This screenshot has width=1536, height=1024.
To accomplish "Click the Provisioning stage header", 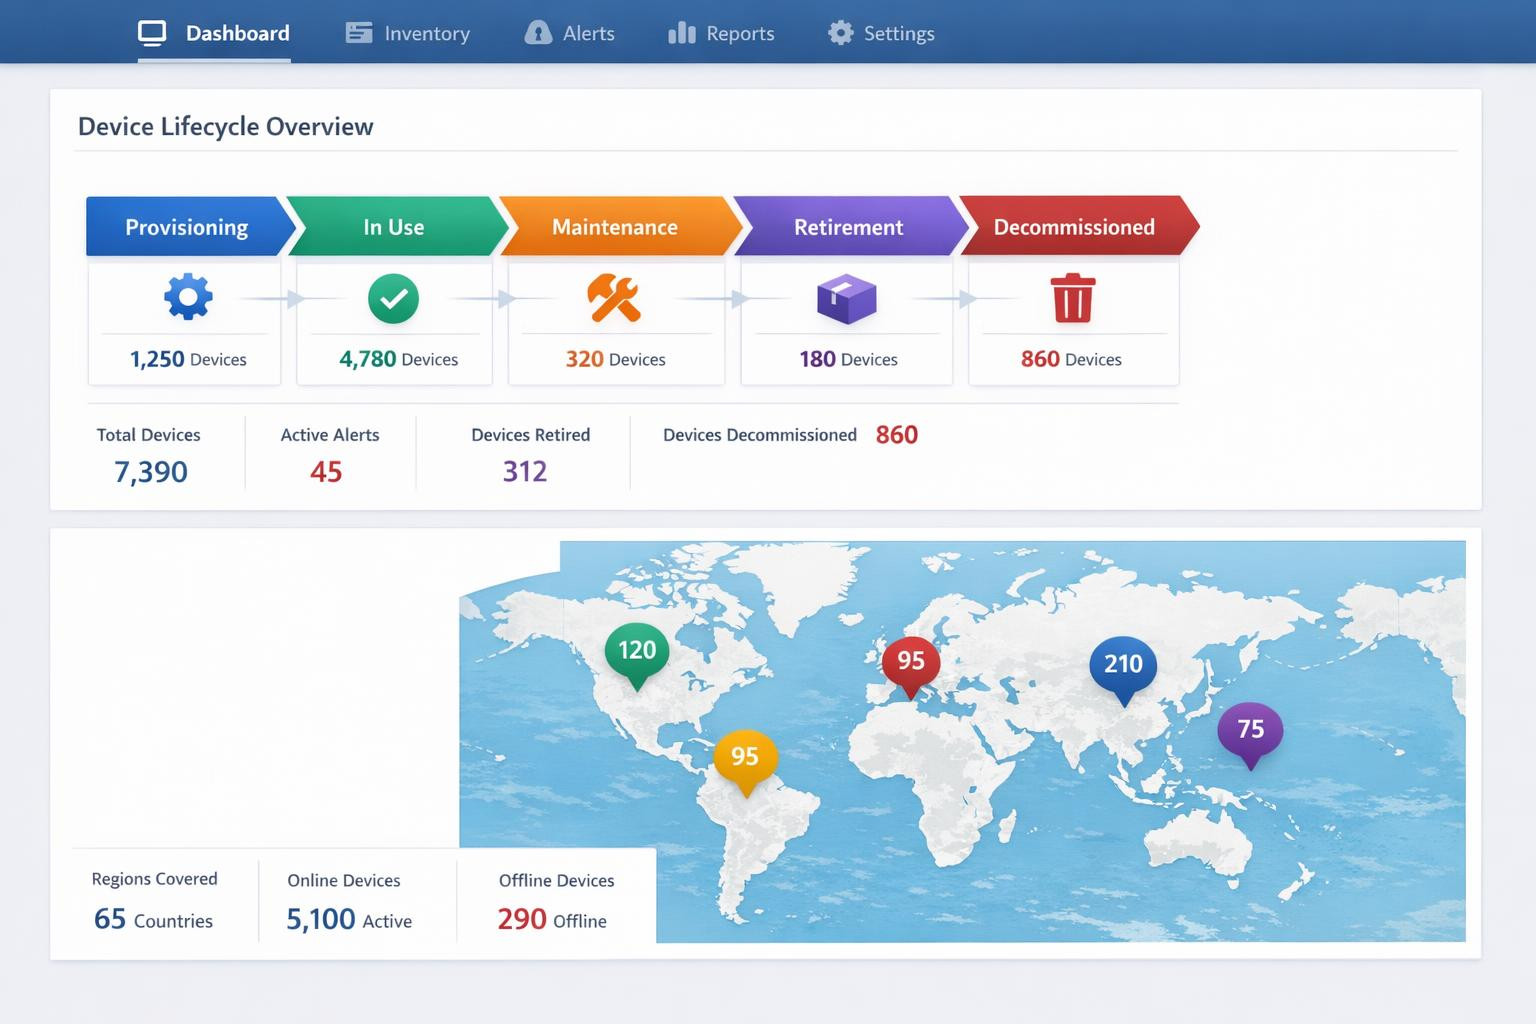I will (186, 227).
